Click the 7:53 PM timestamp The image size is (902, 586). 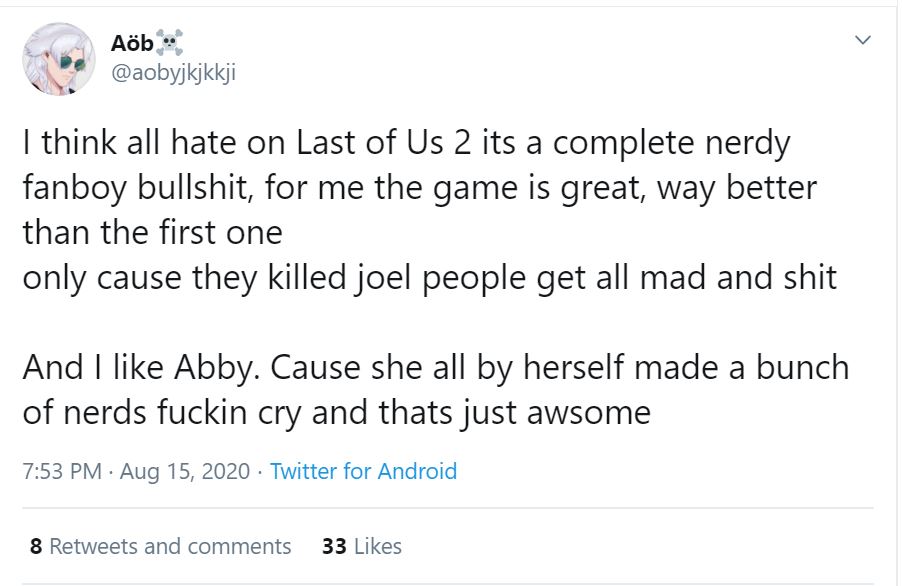pos(61,471)
